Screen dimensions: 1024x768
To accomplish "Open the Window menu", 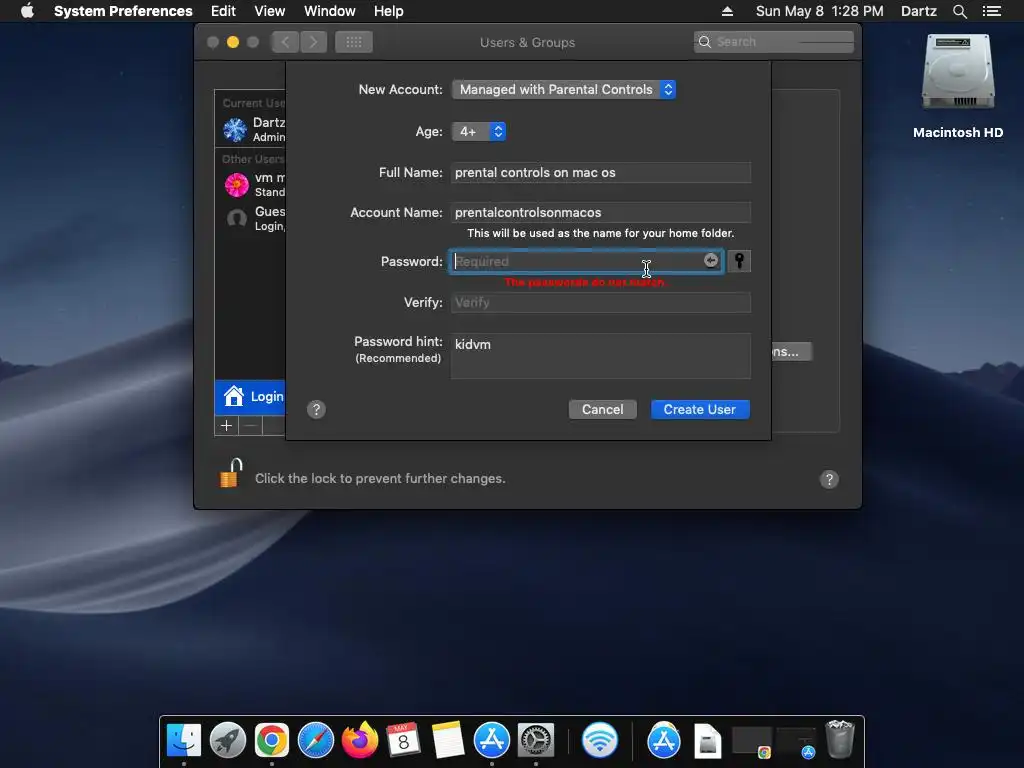I will (330, 11).
